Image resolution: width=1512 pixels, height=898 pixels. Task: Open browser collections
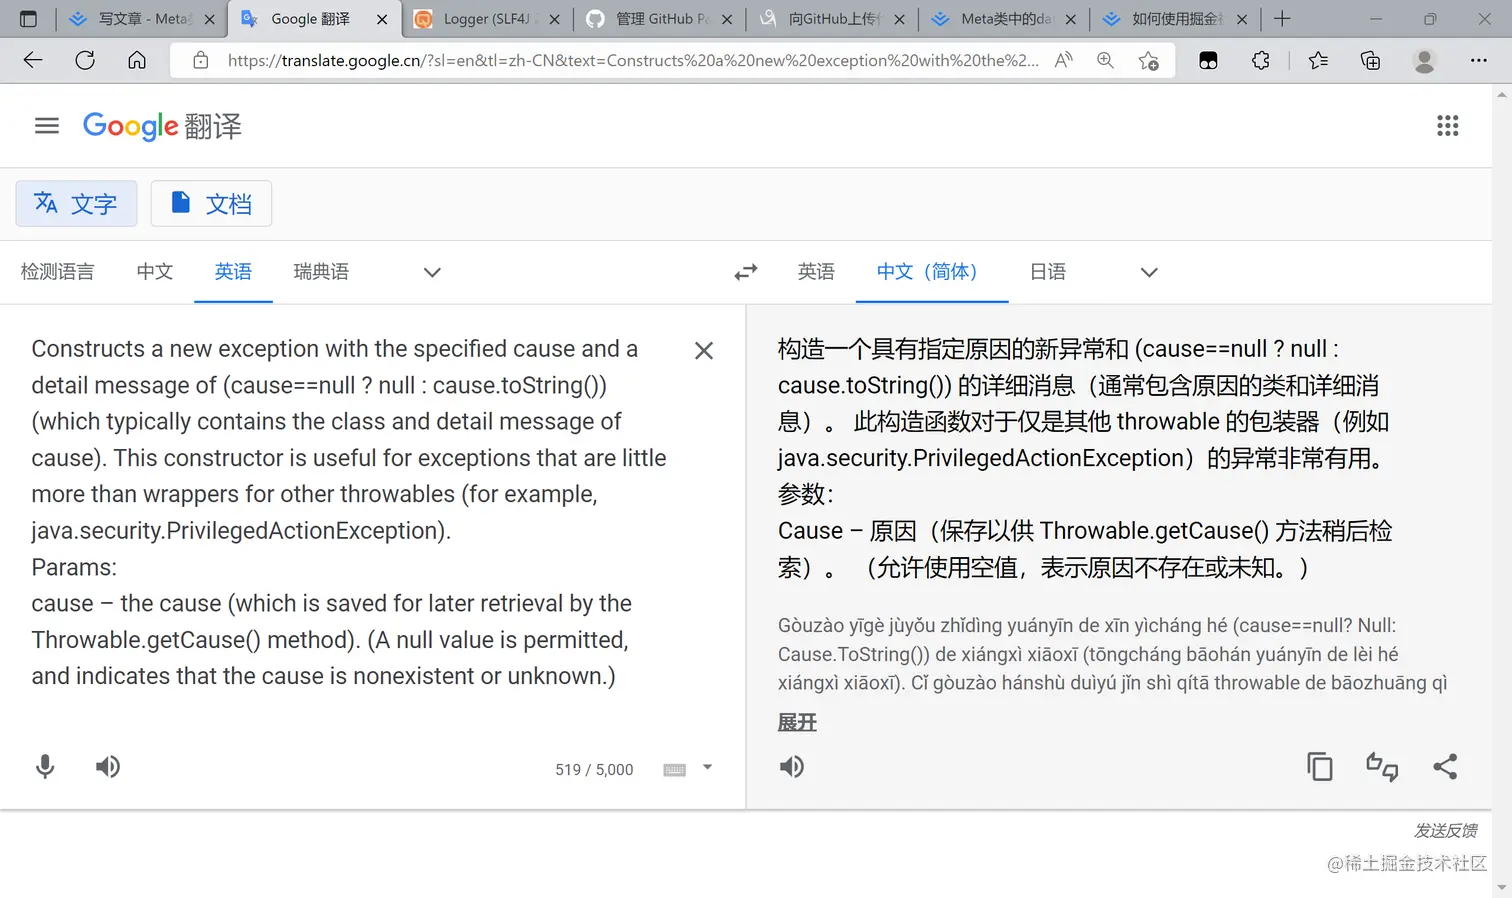(1371, 61)
